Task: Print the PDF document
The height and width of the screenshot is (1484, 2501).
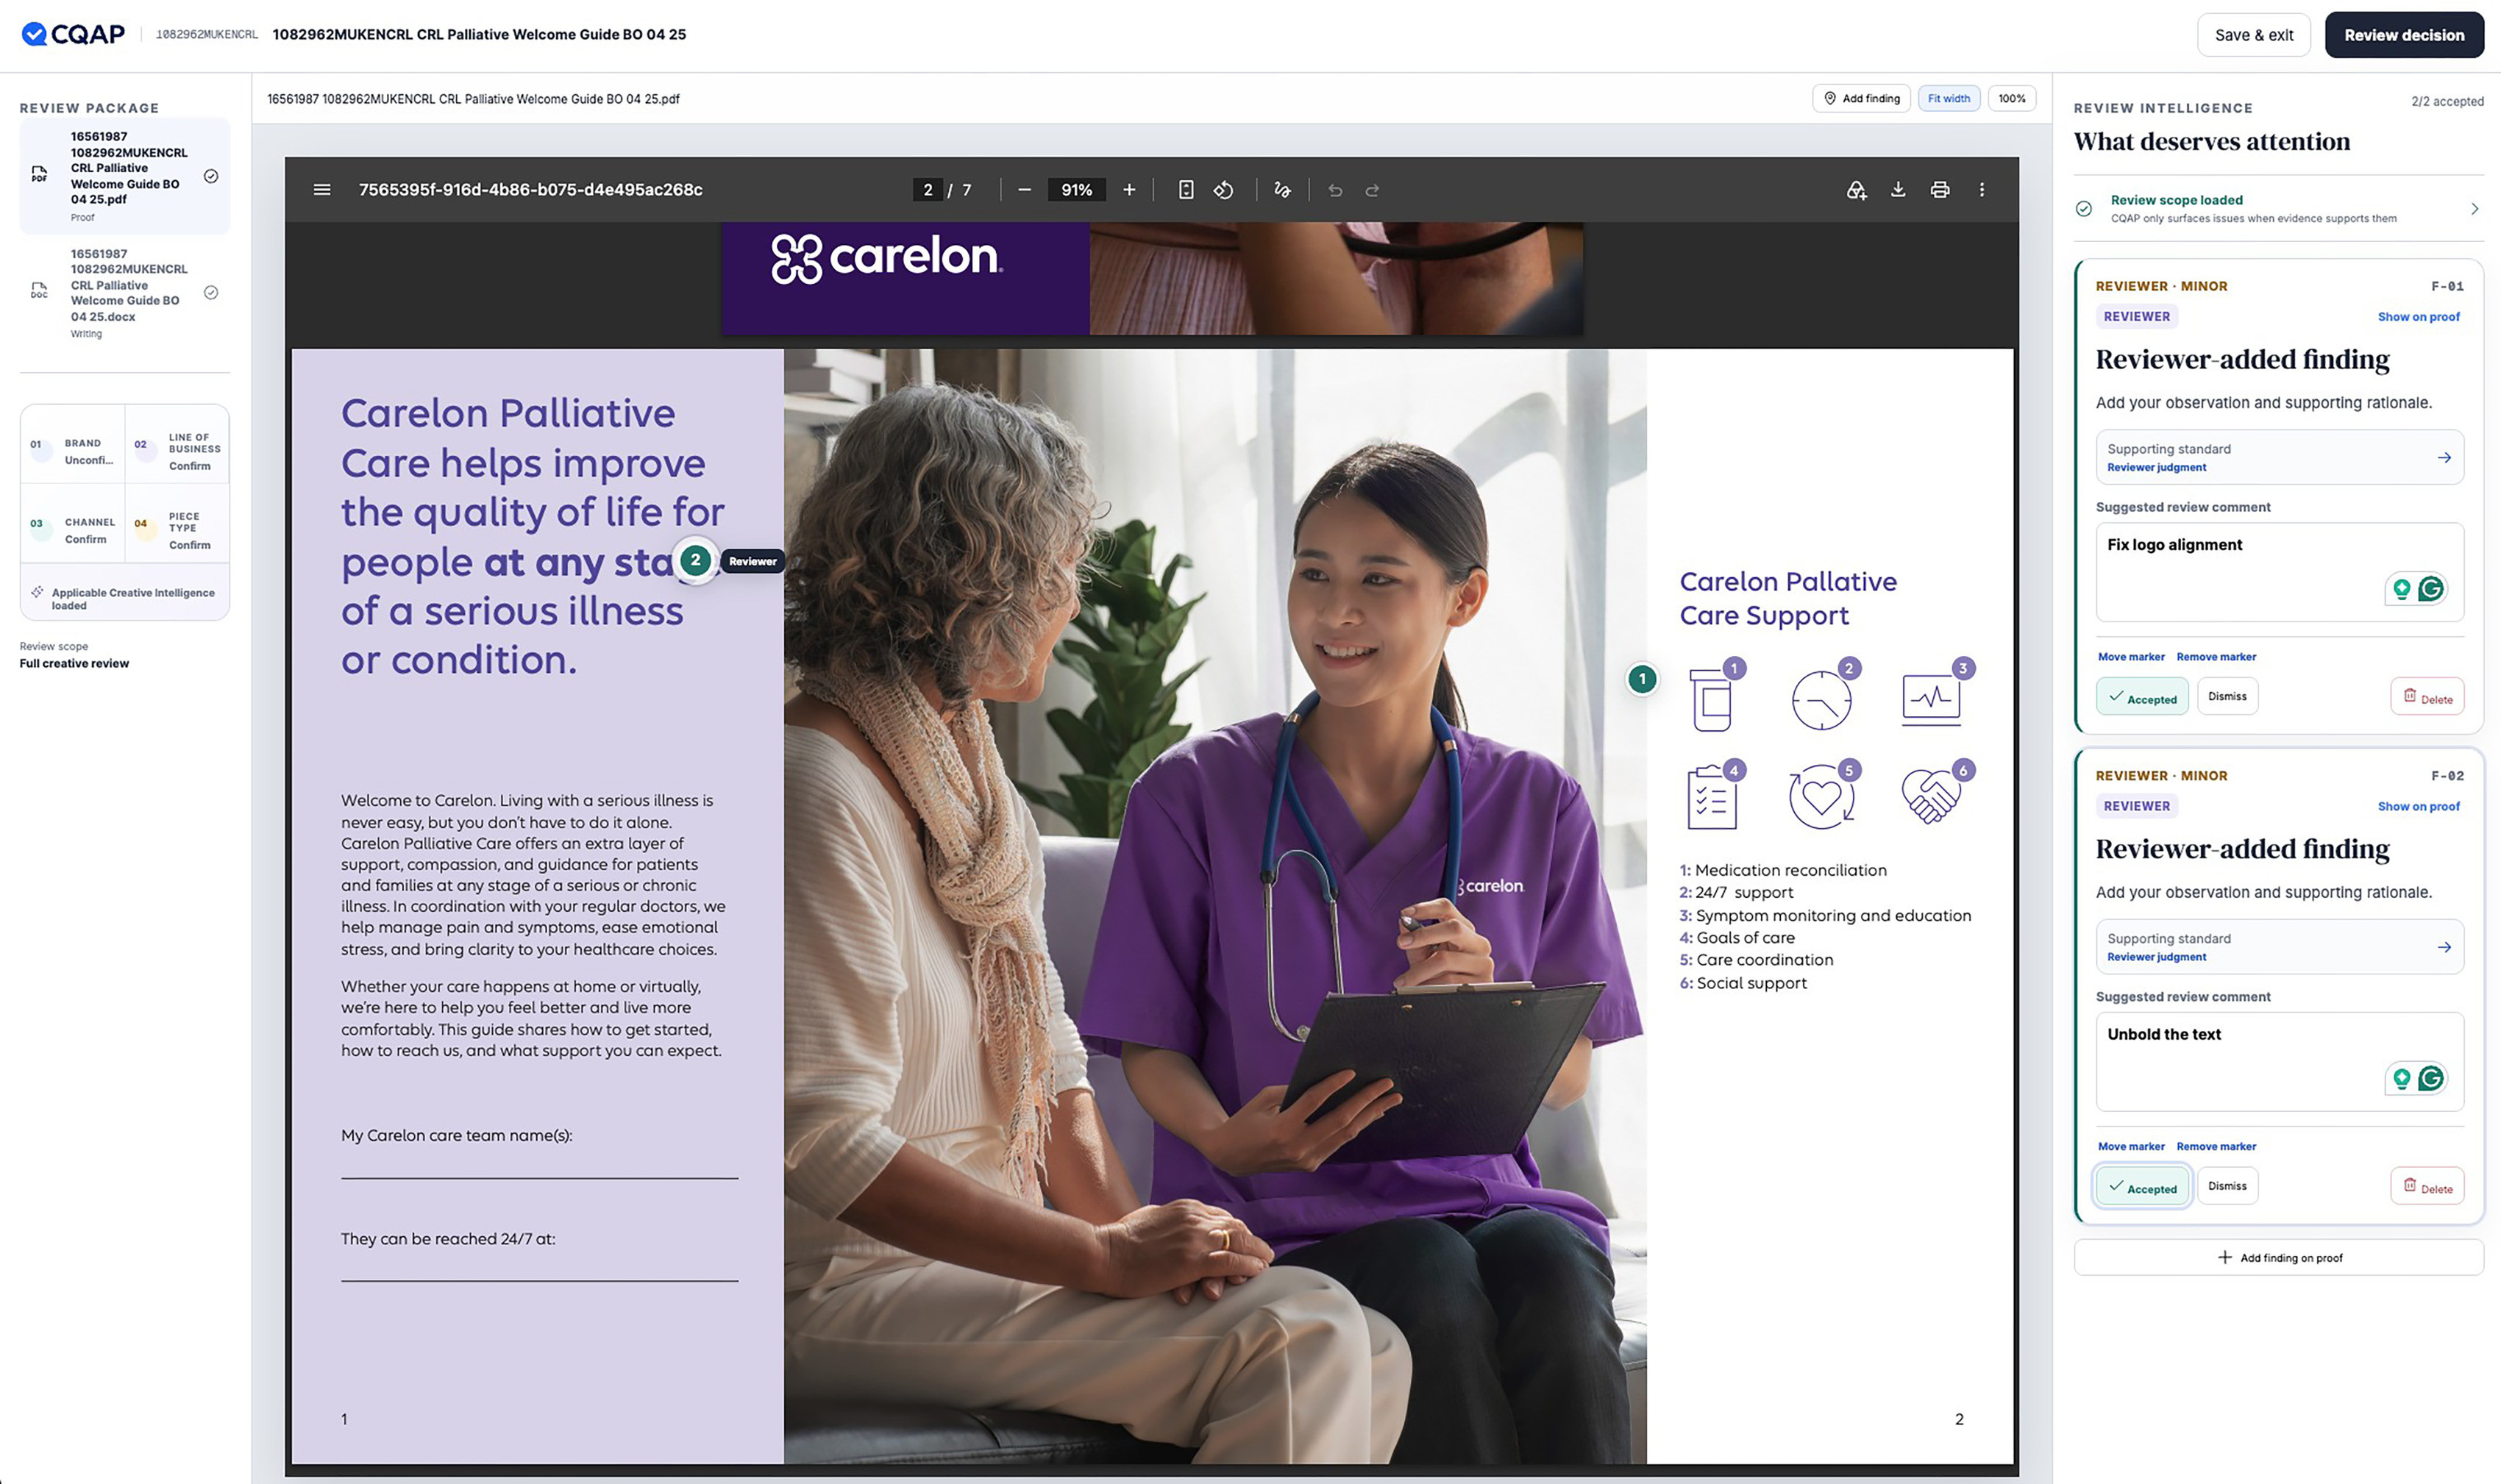Action: tap(1940, 190)
